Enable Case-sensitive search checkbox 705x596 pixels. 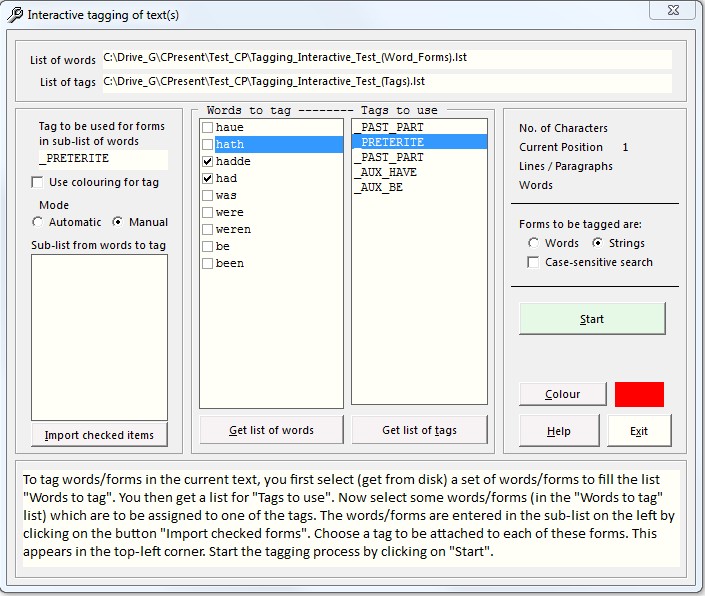[x=534, y=262]
